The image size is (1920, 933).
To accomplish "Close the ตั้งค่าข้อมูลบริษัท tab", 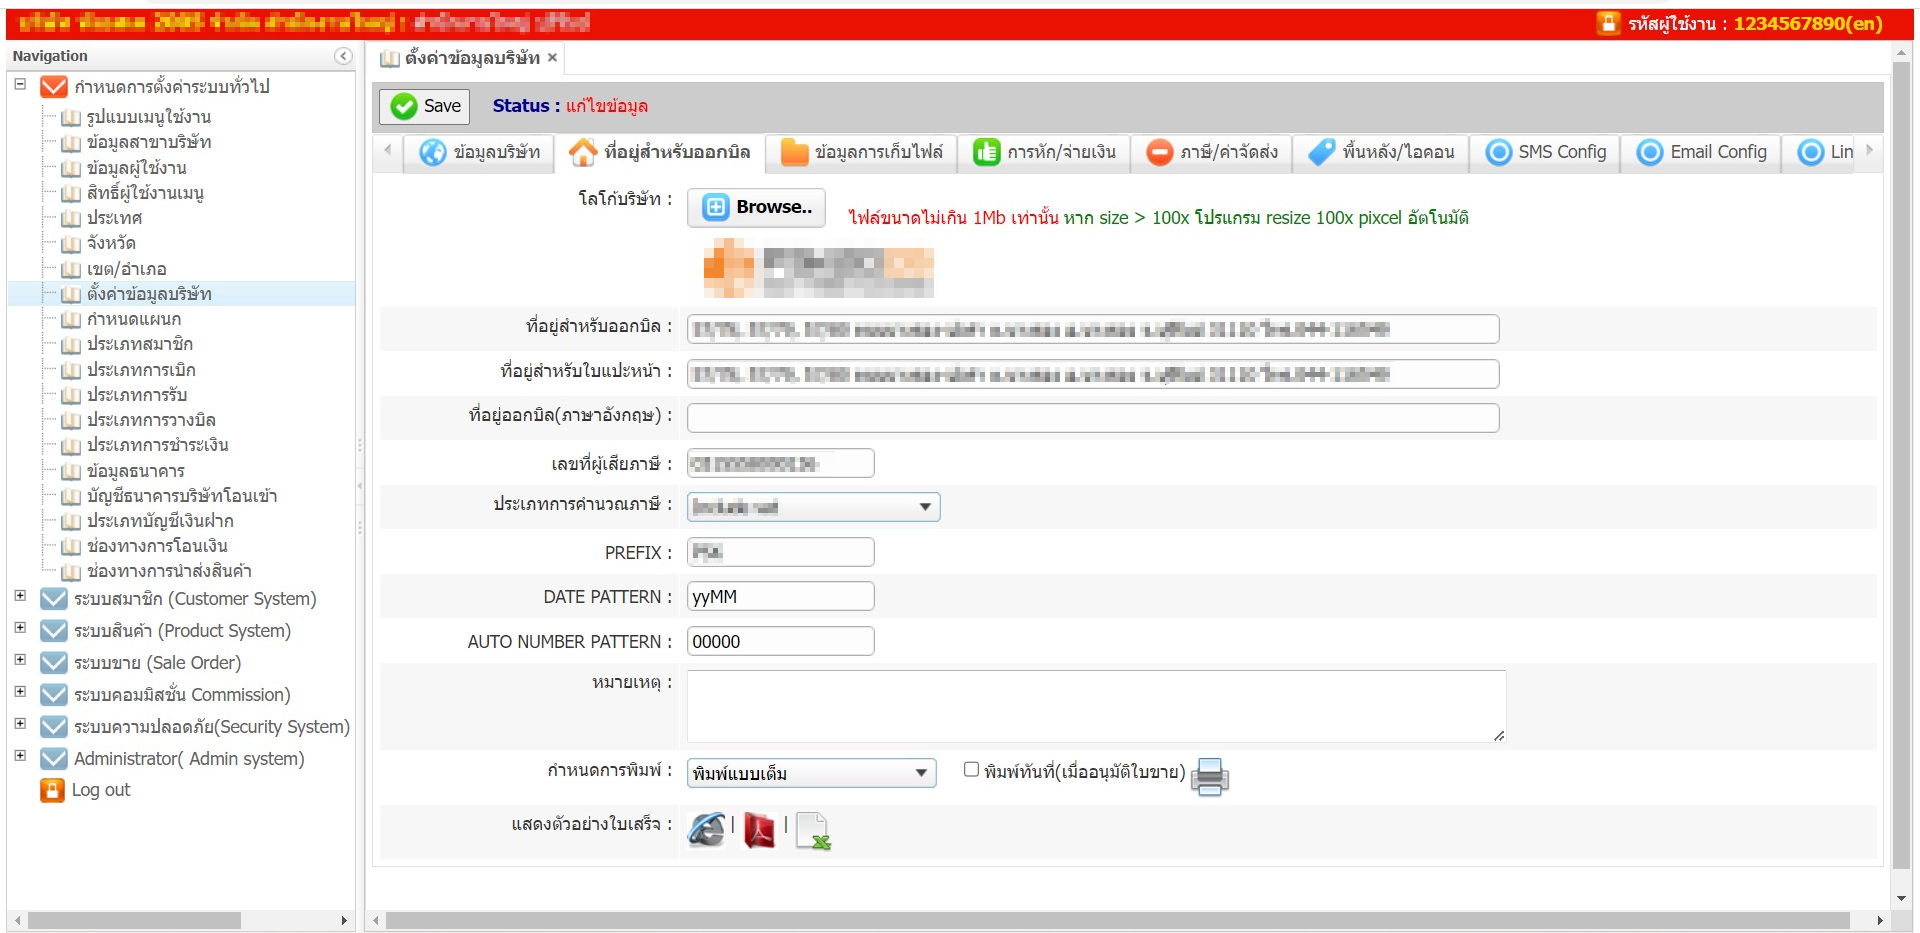I will pos(552,58).
